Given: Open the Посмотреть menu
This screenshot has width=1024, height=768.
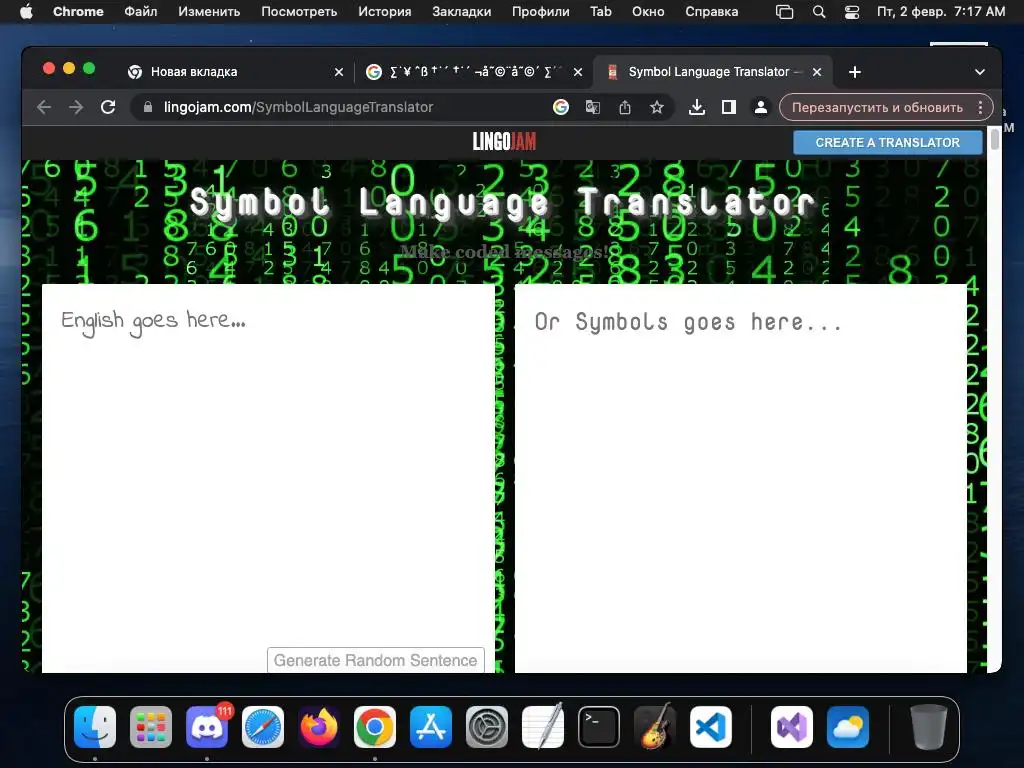Looking at the screenshot, I should click(x=299, y=11).
